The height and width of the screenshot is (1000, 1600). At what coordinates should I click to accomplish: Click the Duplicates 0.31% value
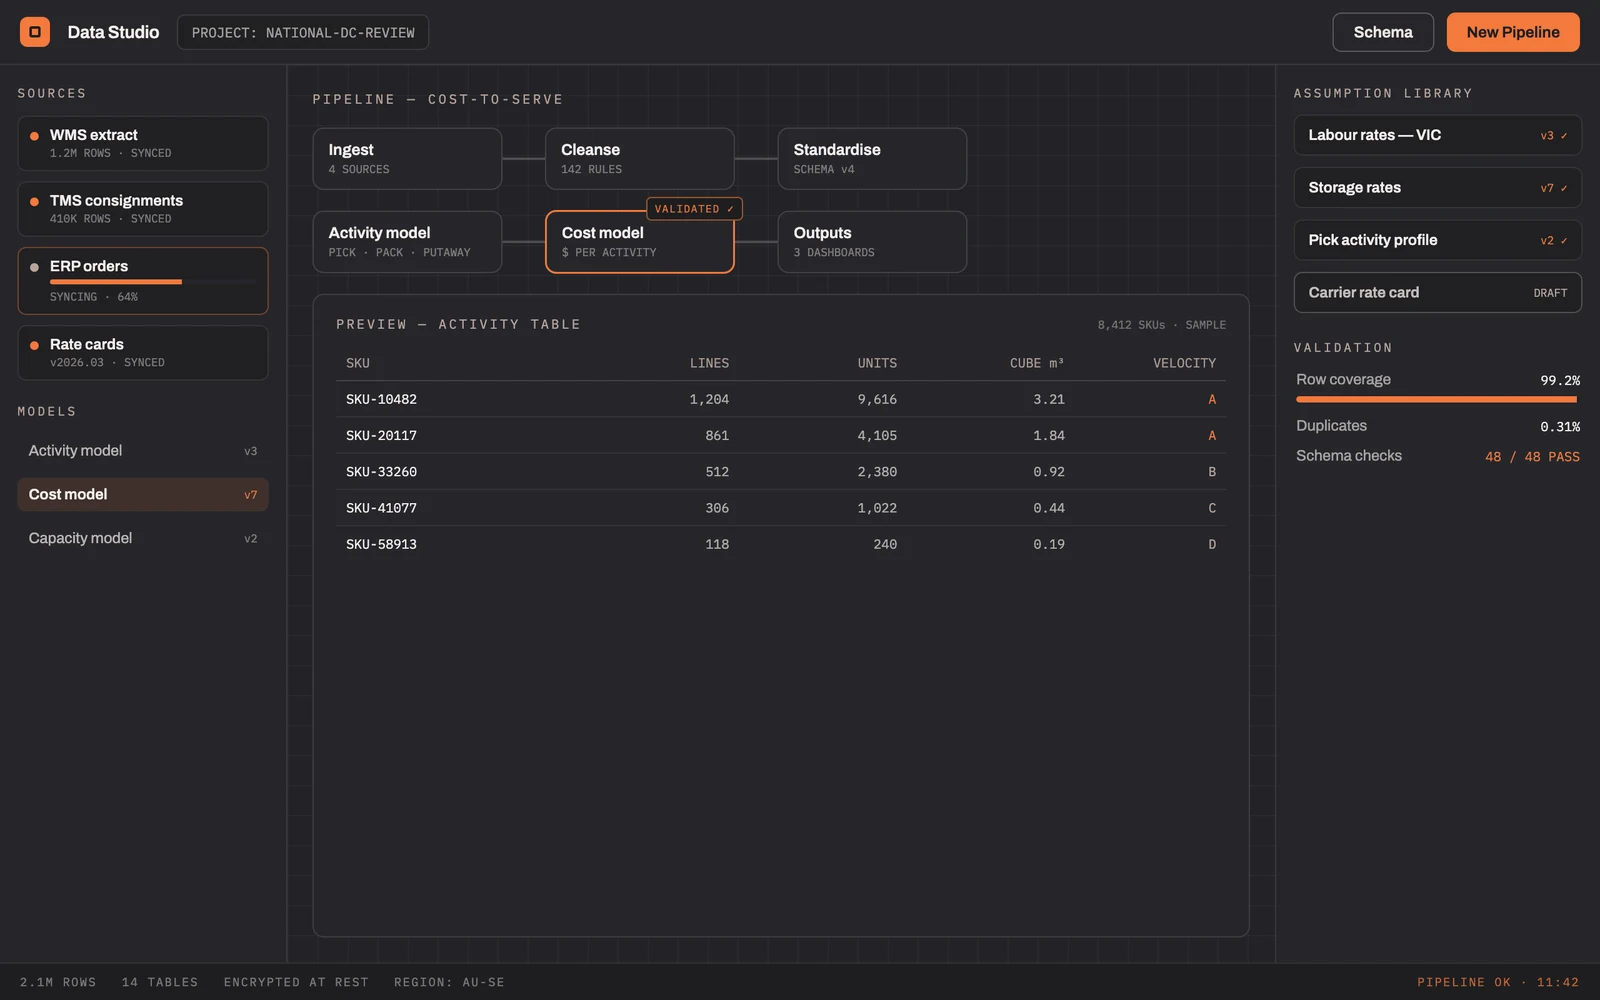point(1560,427)
